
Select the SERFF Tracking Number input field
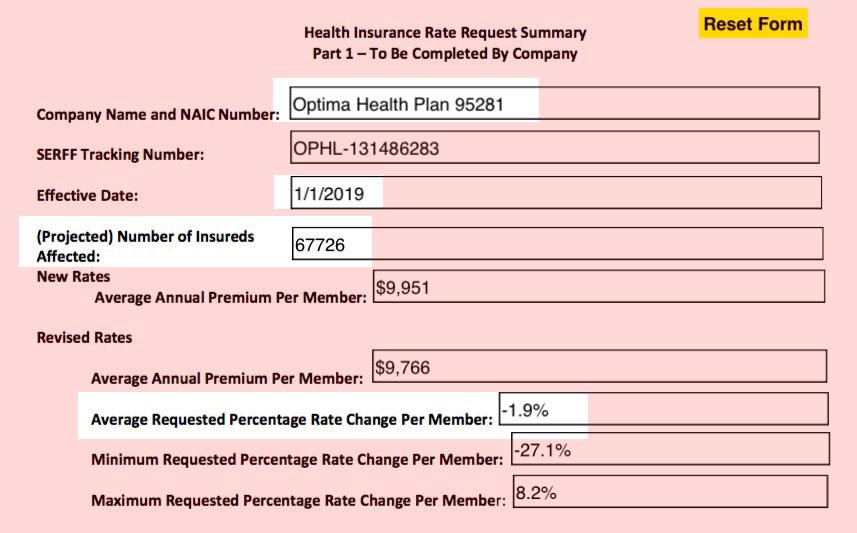tap(554, 148)
